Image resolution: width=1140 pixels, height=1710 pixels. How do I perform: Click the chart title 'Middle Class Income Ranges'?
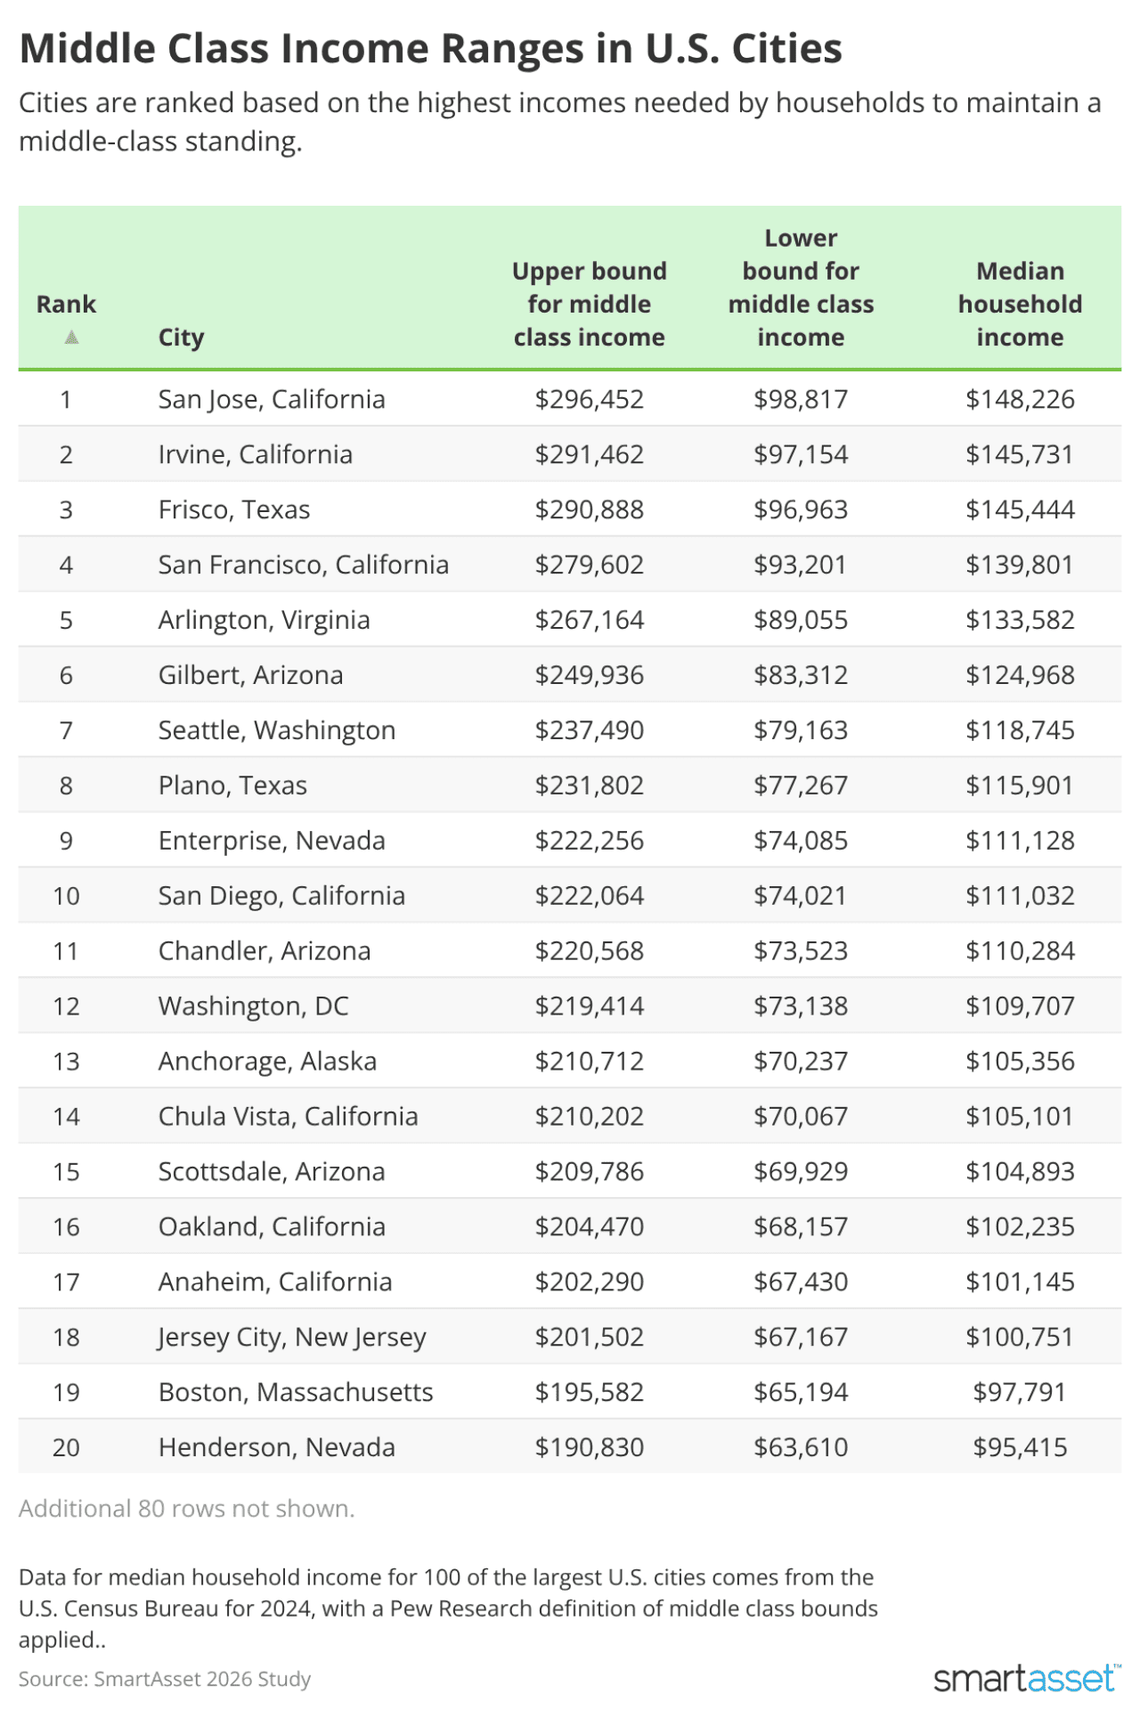[430, 48]
